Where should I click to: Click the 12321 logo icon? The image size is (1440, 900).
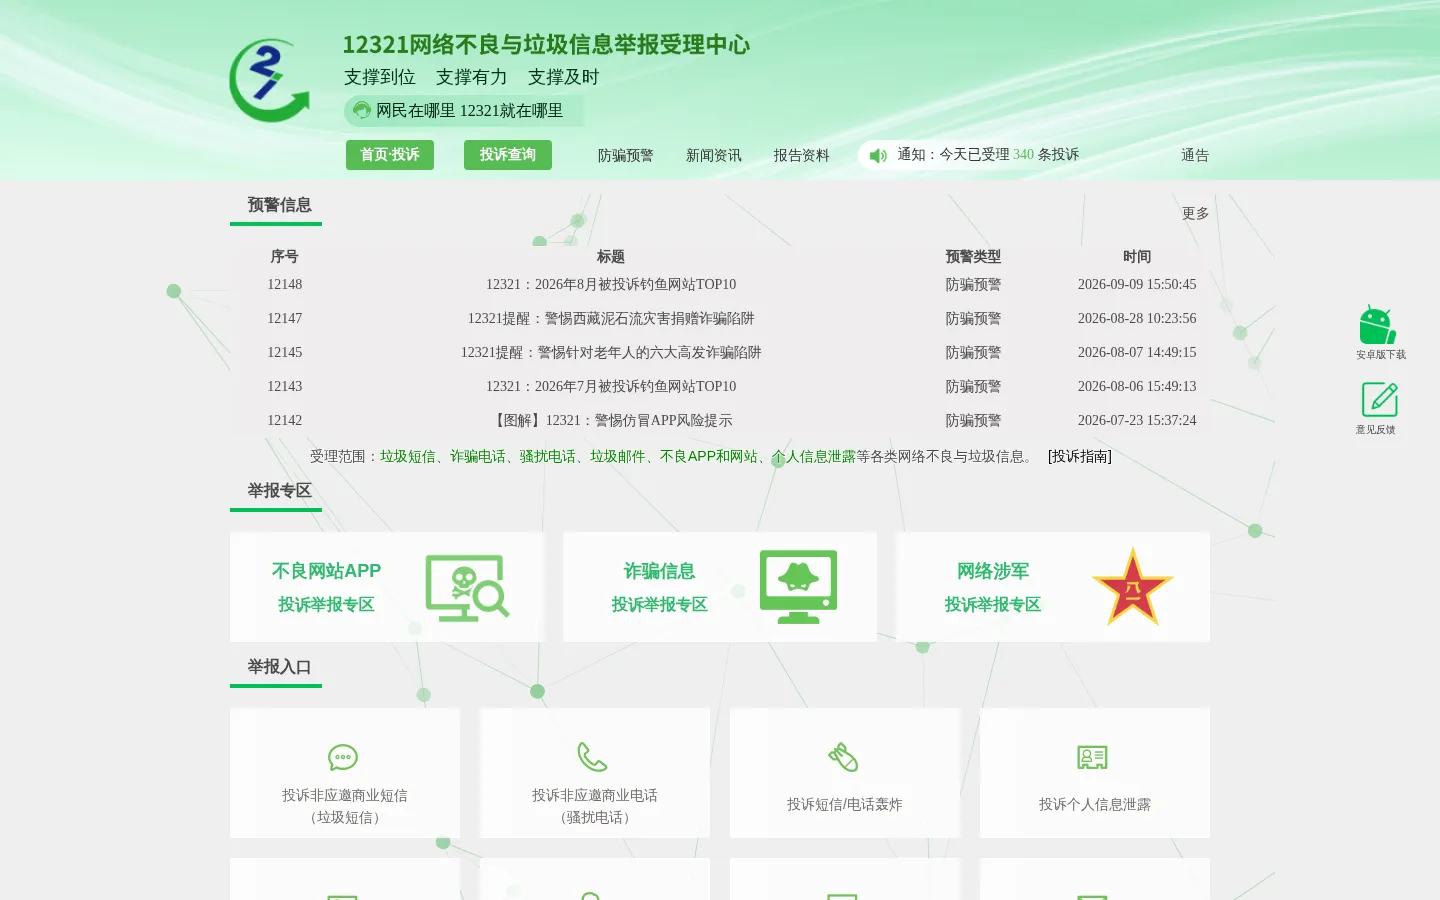click(x=269, y=80)
